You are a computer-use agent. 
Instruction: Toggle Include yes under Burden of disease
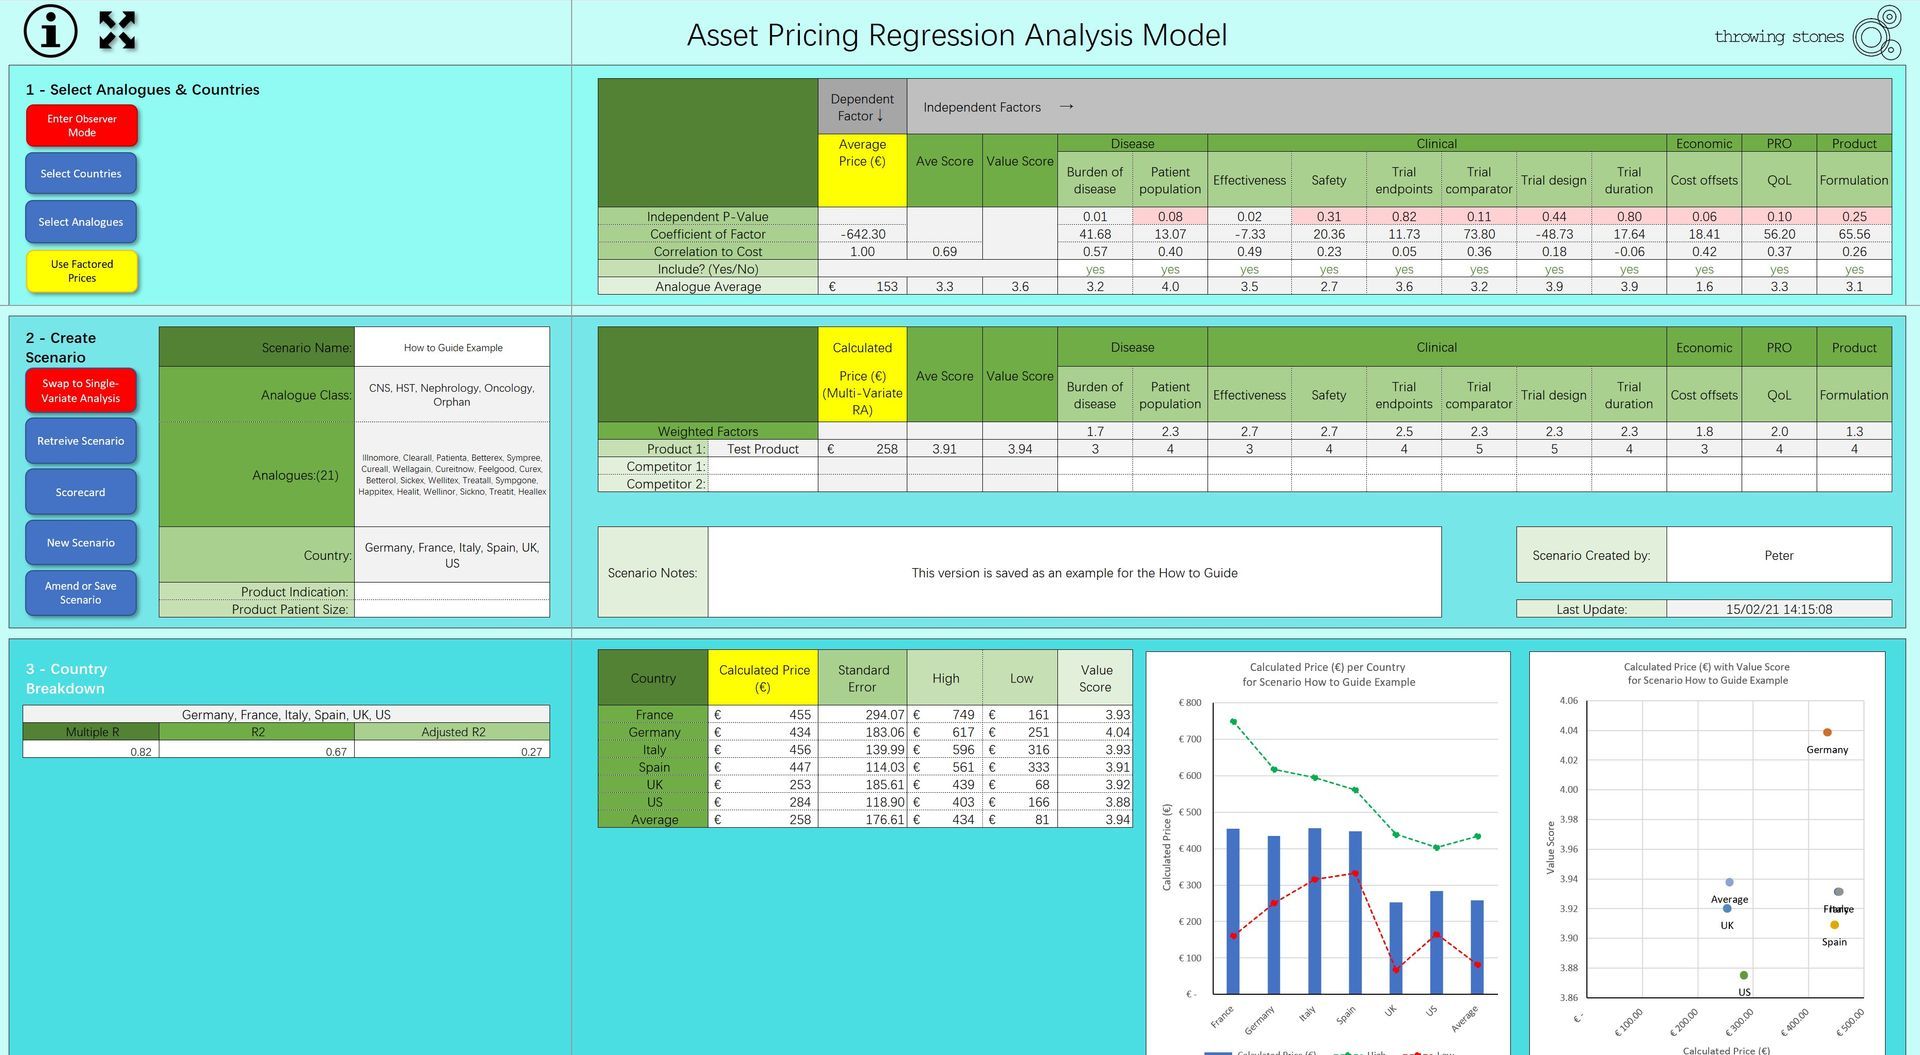[1095, 269]
